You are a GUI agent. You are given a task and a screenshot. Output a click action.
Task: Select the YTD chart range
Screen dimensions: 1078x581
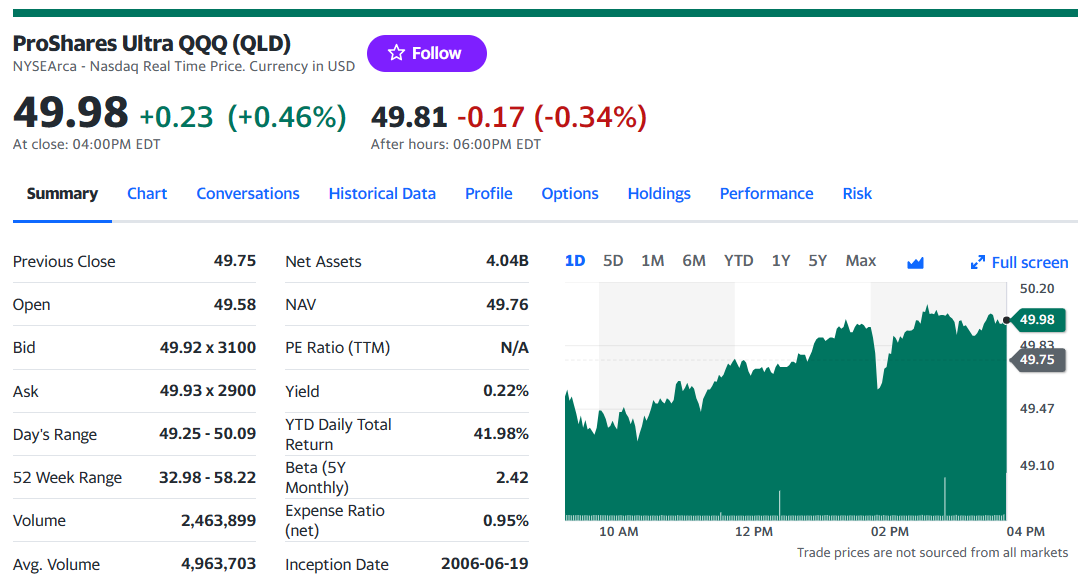click(x=738, y=261)
